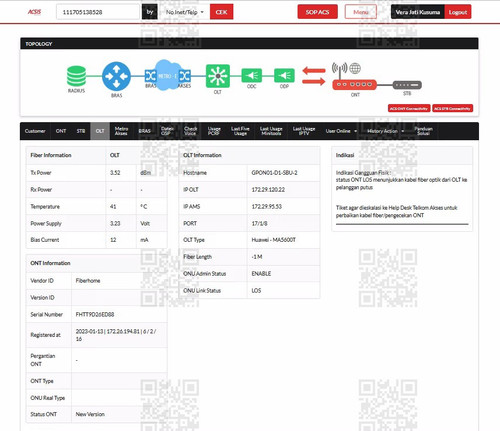The height and width of the screenshot is (431, 500).
Task: Click the ACSIS logo
Action: (34, 12)
